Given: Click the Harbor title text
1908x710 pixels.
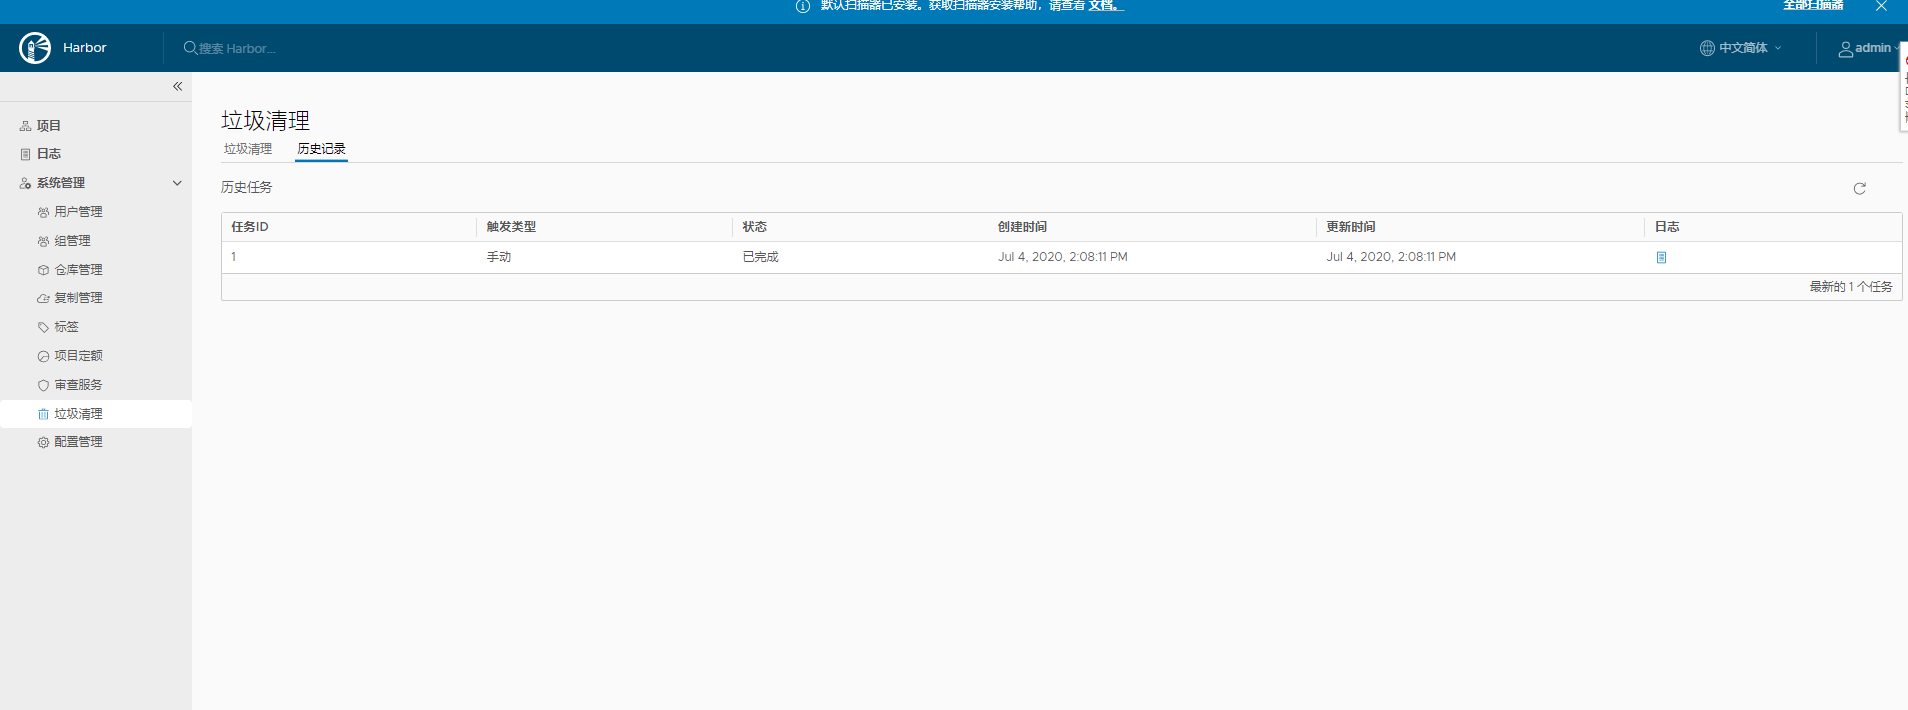Looking at the screenshot, I should [x=85, y=48].
